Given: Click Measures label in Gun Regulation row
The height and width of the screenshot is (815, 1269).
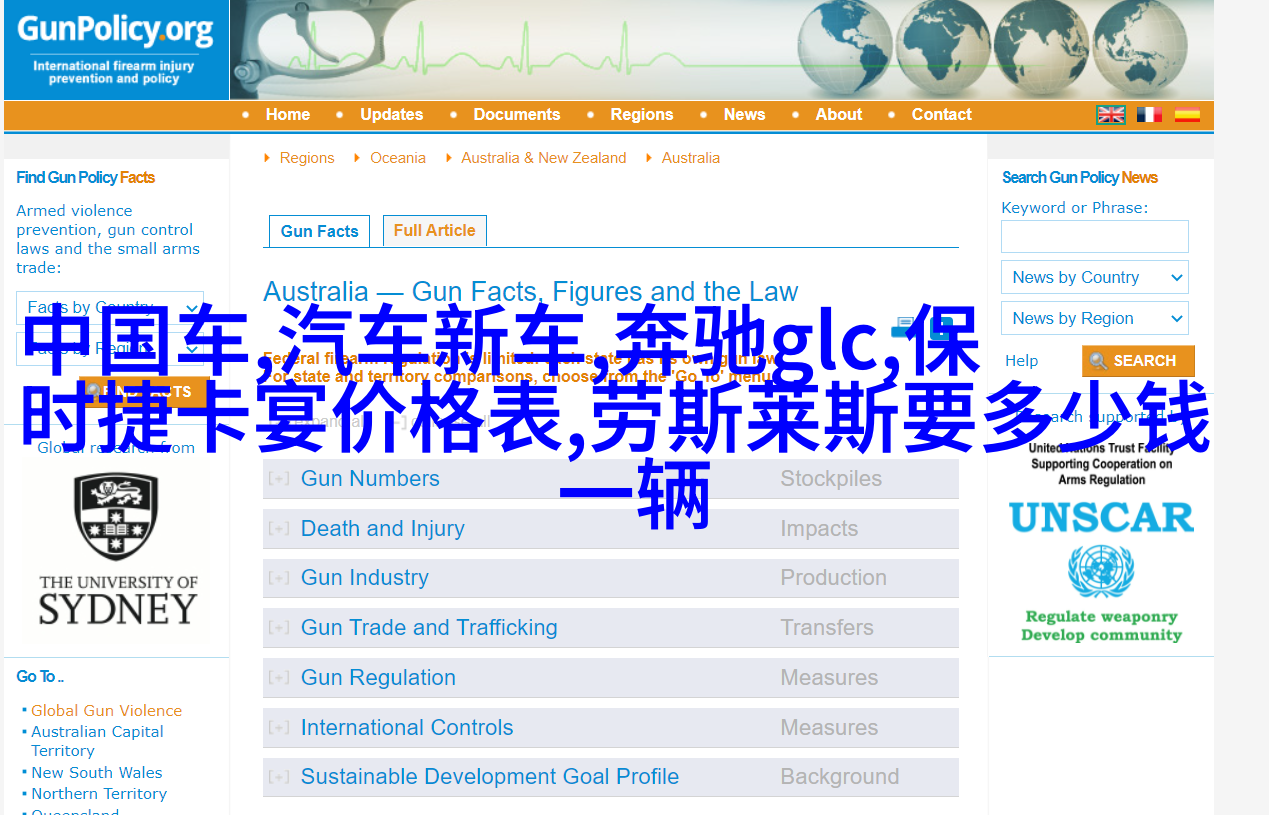Looking at the screenshot, I should pyautogui.click(x=830, y=678).
